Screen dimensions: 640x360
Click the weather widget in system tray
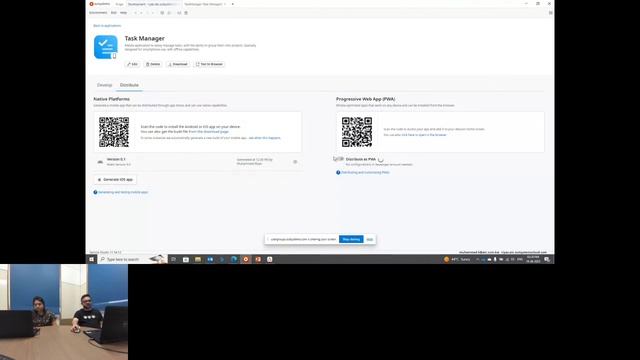(457, 259)
